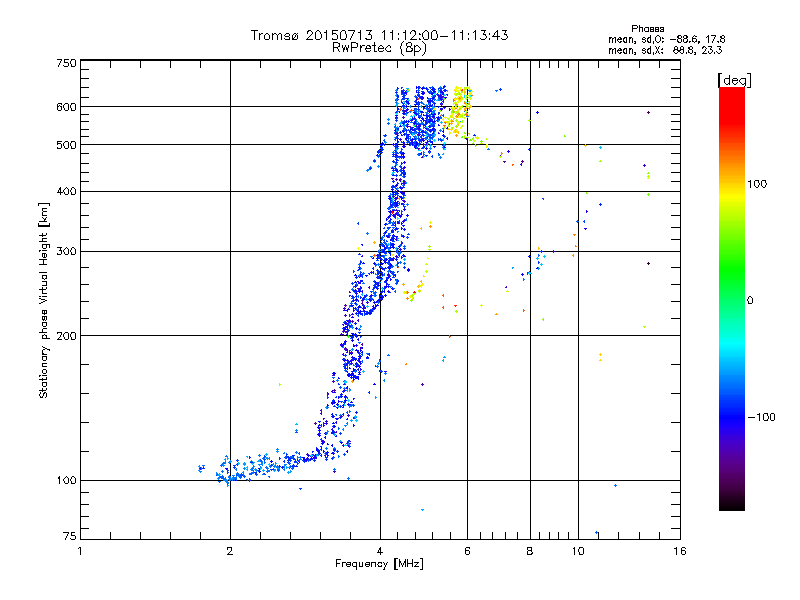
Task: Click the rainbow phase colorbar
Action: tap(732, 298)
